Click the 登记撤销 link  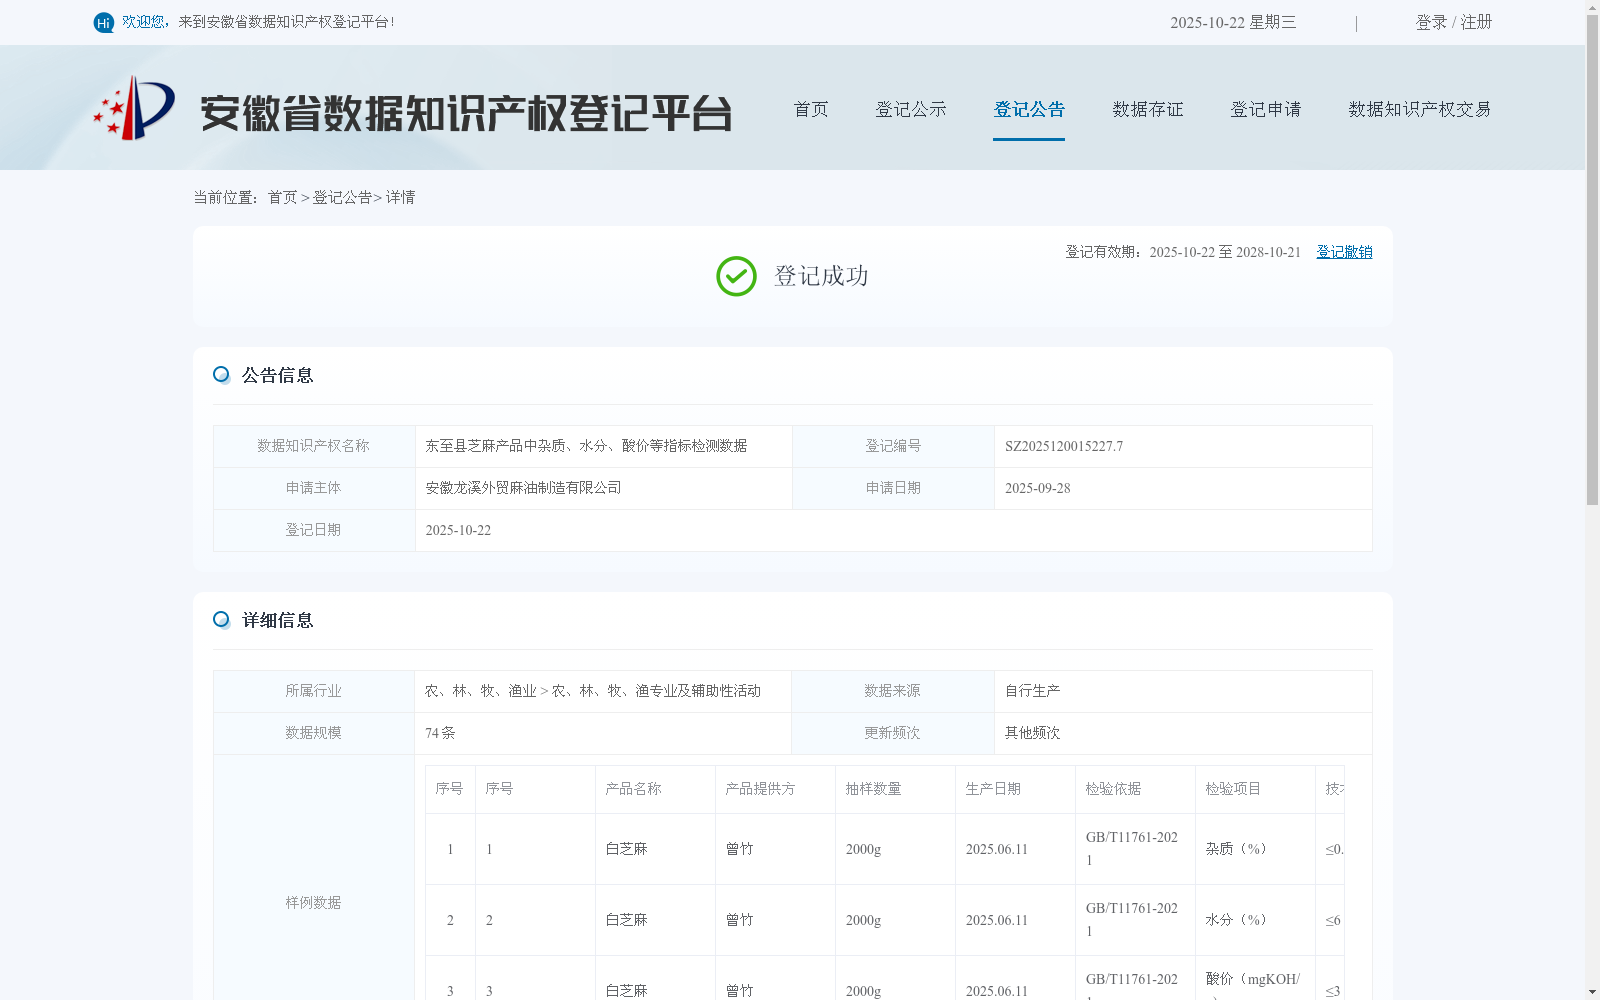[1344, 252]
